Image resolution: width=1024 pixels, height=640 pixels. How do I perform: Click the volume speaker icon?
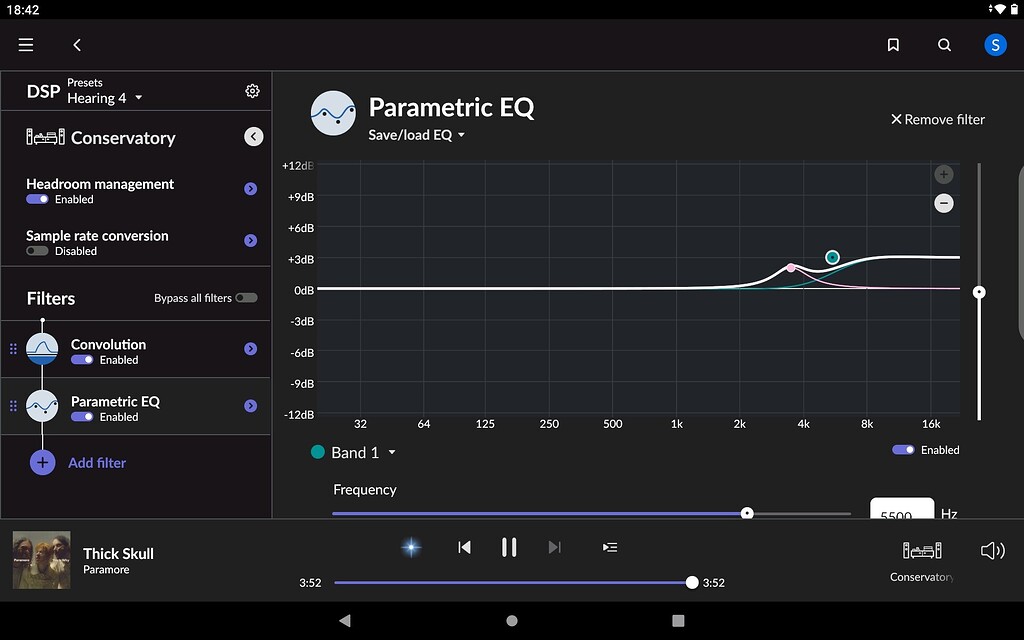(x=992, y=549)
